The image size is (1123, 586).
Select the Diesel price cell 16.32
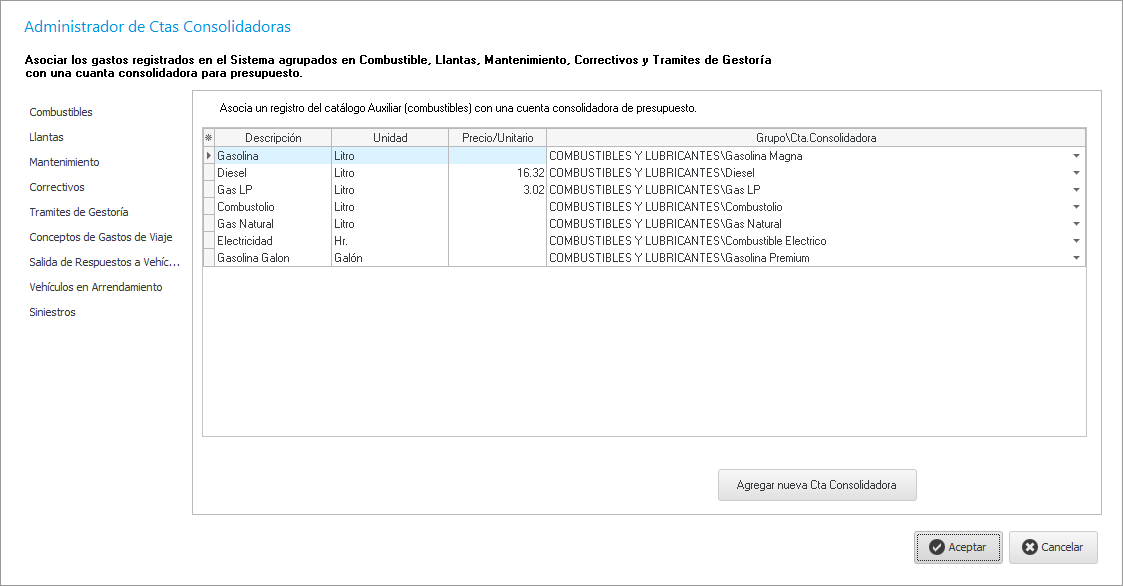[x=497, y=173]
